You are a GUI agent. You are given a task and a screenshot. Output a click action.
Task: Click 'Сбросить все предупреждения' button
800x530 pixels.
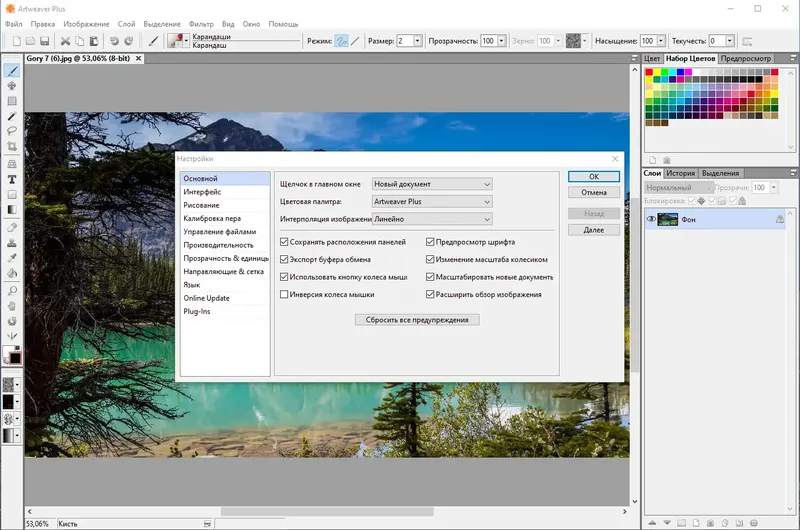pyautogui.click(x=417, y=320)
